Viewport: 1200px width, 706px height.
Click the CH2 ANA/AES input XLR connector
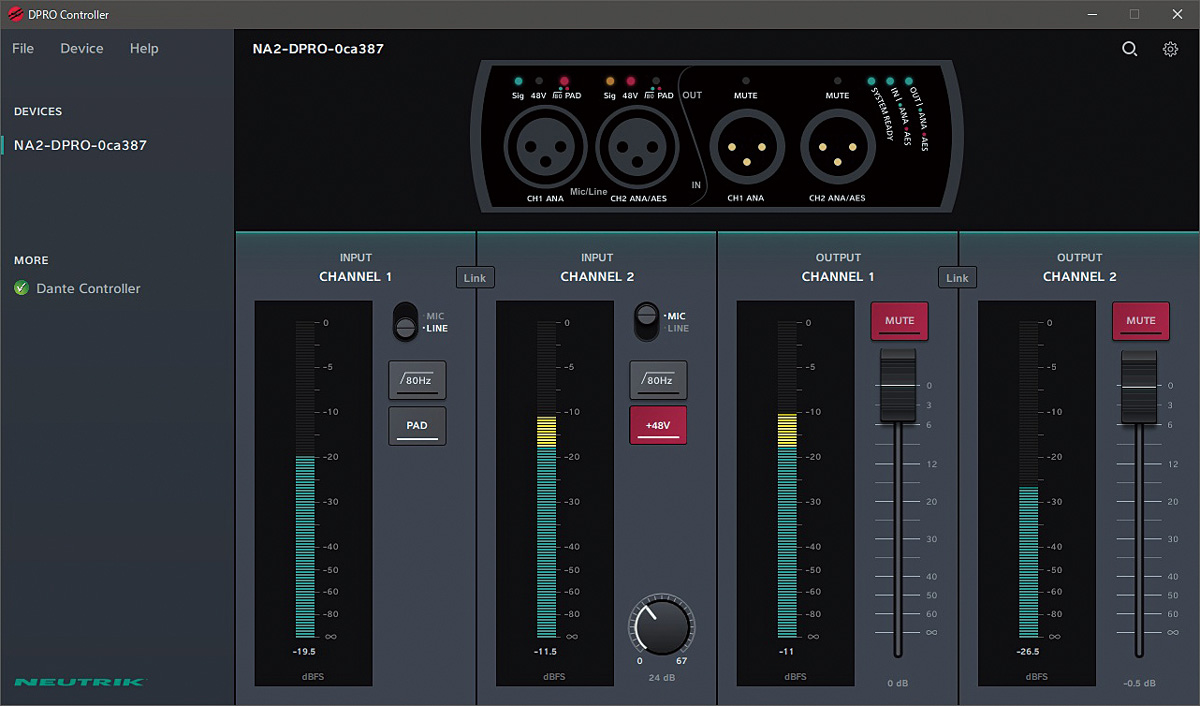pos(638,147)
